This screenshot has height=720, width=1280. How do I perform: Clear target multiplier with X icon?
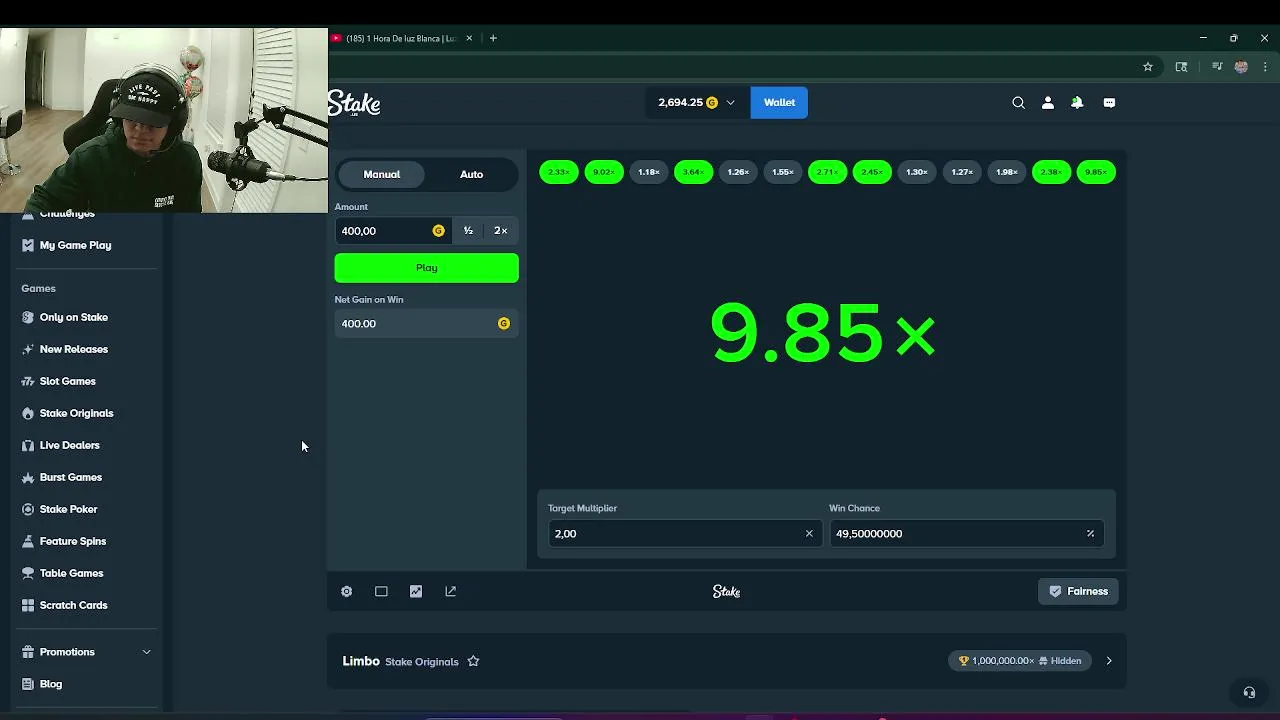[809, 533]
